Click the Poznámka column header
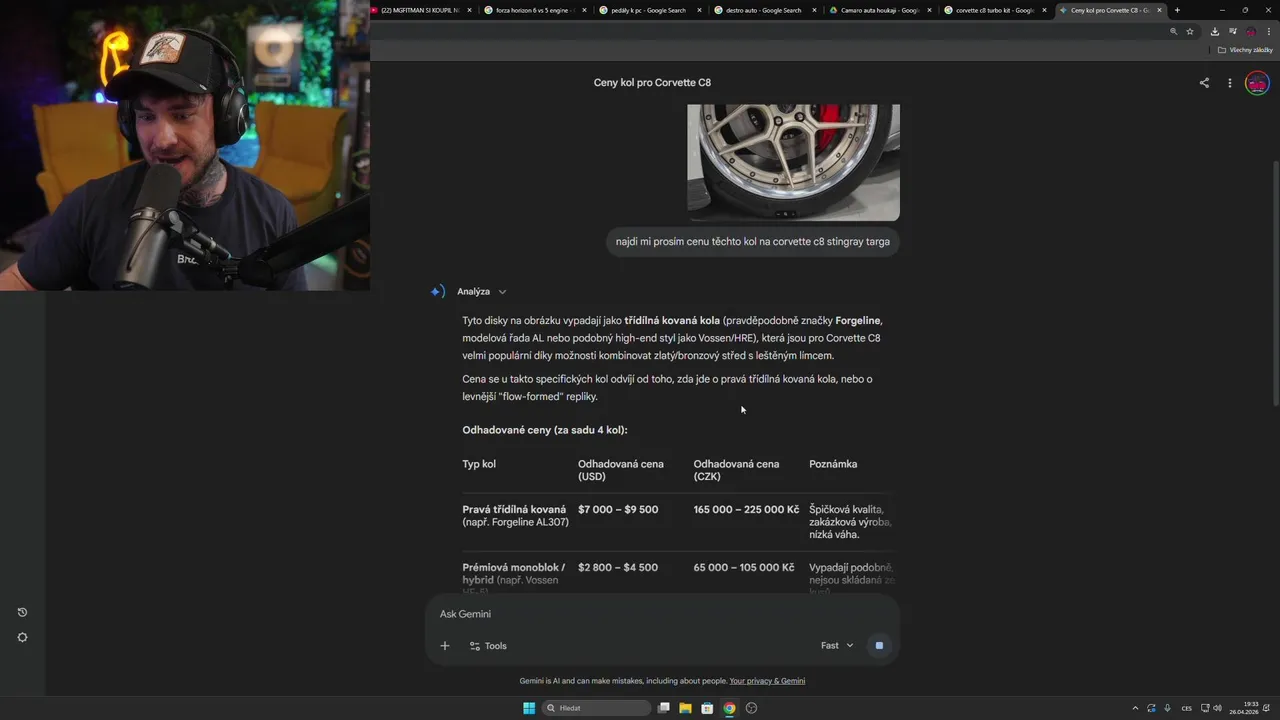 (x=833, y=464)
